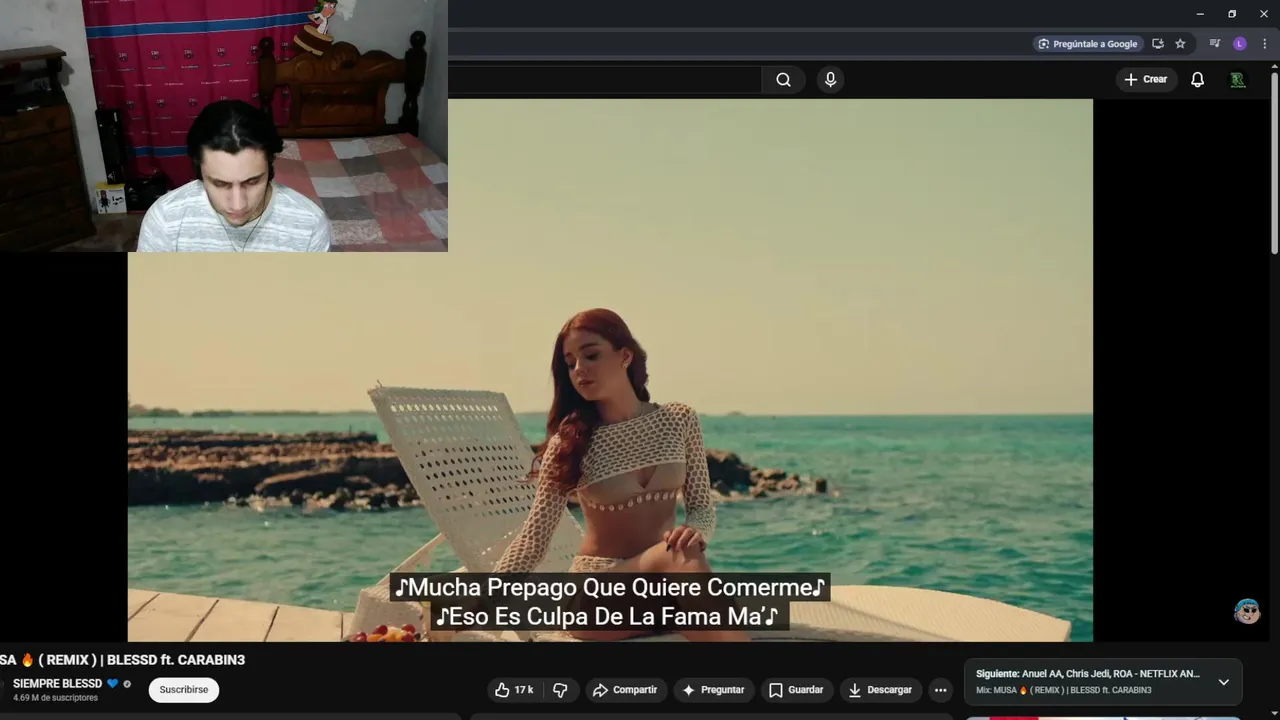The image size is (1280, 720).
Task: Subscribe using the Suscribirse button
Action: coord(184,690)
